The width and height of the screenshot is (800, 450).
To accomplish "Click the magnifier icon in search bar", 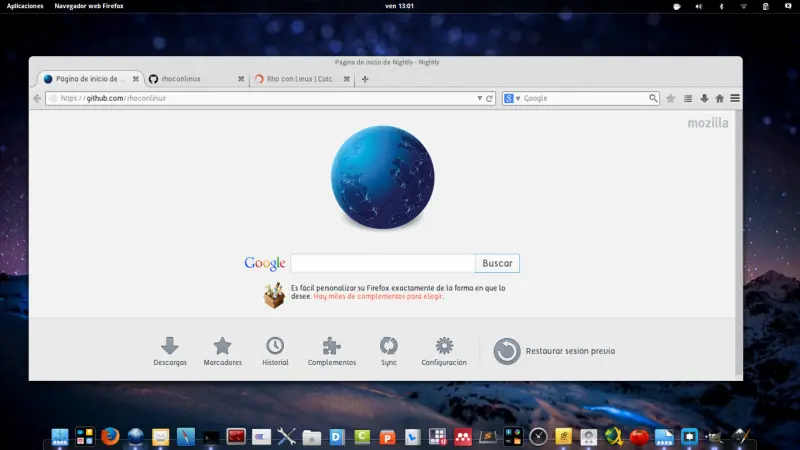I will 653,98.
